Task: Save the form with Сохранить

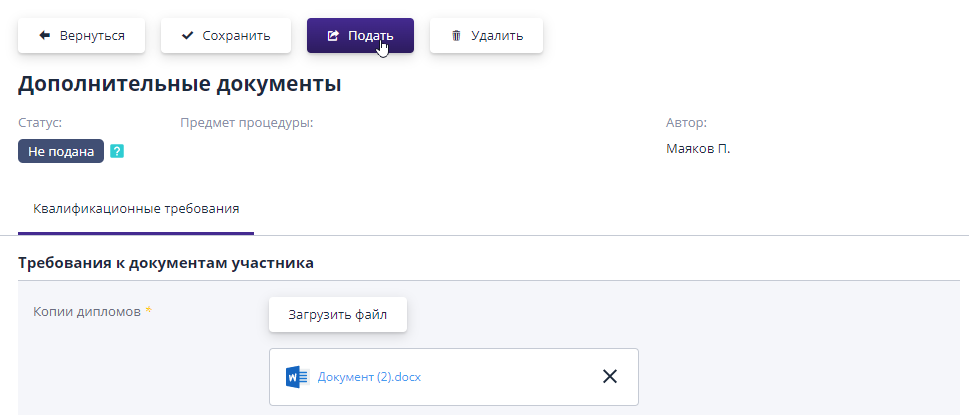Action: pyautogui.click(x=226, y=36)
